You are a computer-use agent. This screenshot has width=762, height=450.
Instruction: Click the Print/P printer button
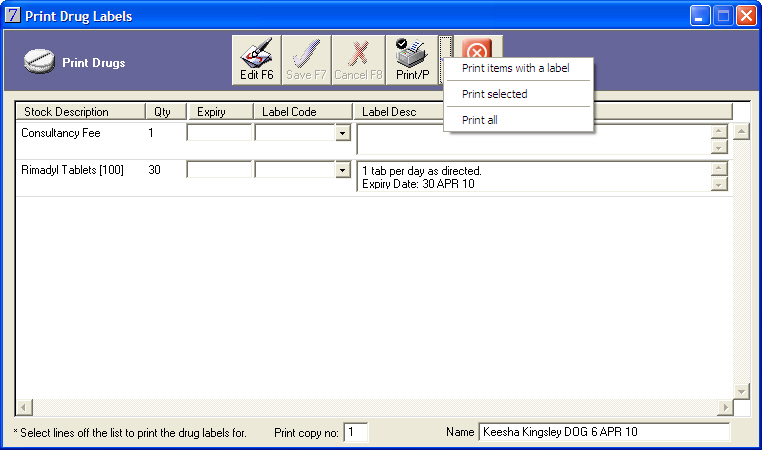pyautogui.click(x=412, y=60)
